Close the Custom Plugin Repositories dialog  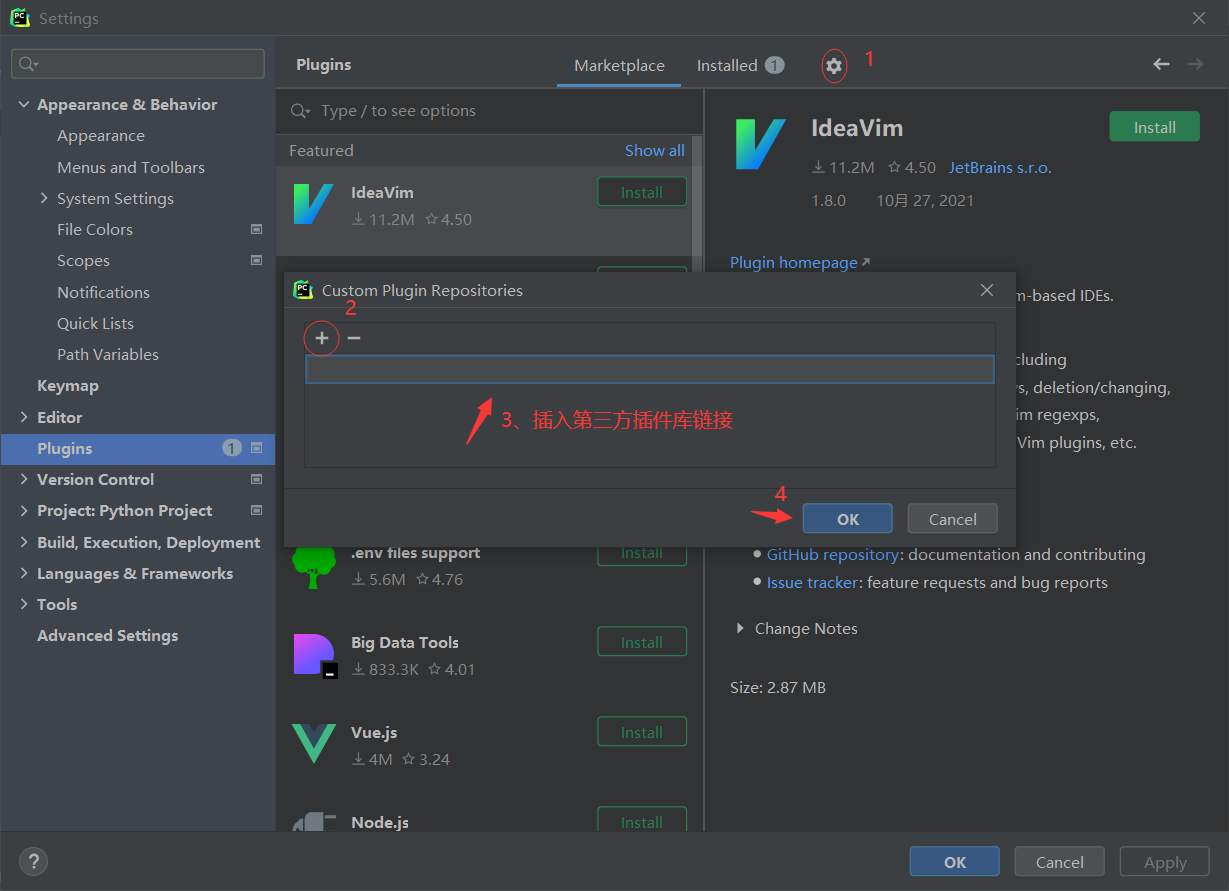tap(987, 290)
